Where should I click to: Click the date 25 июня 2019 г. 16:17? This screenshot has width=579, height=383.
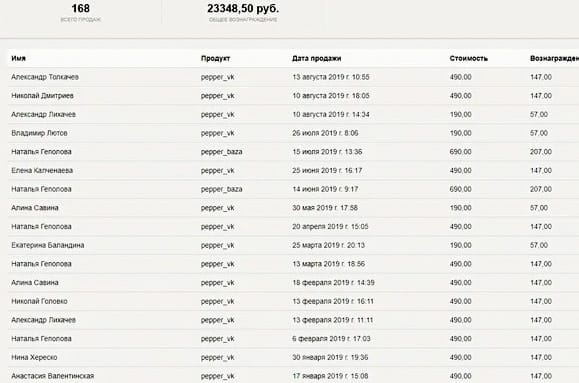(327, 171)
